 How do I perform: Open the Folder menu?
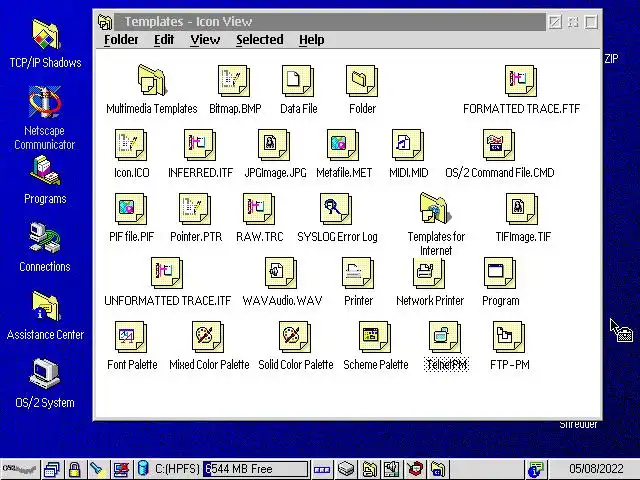(121, 40)
